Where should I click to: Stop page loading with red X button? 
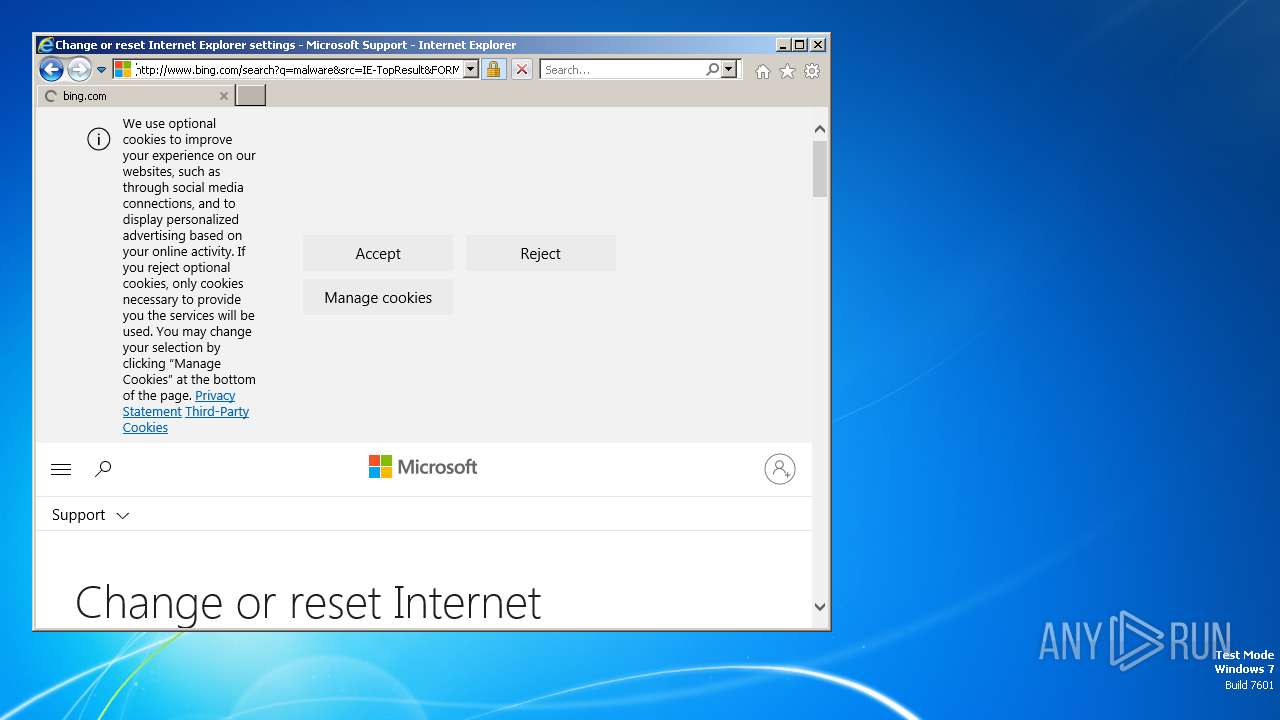pyautogui.click(x=522, y=70)
